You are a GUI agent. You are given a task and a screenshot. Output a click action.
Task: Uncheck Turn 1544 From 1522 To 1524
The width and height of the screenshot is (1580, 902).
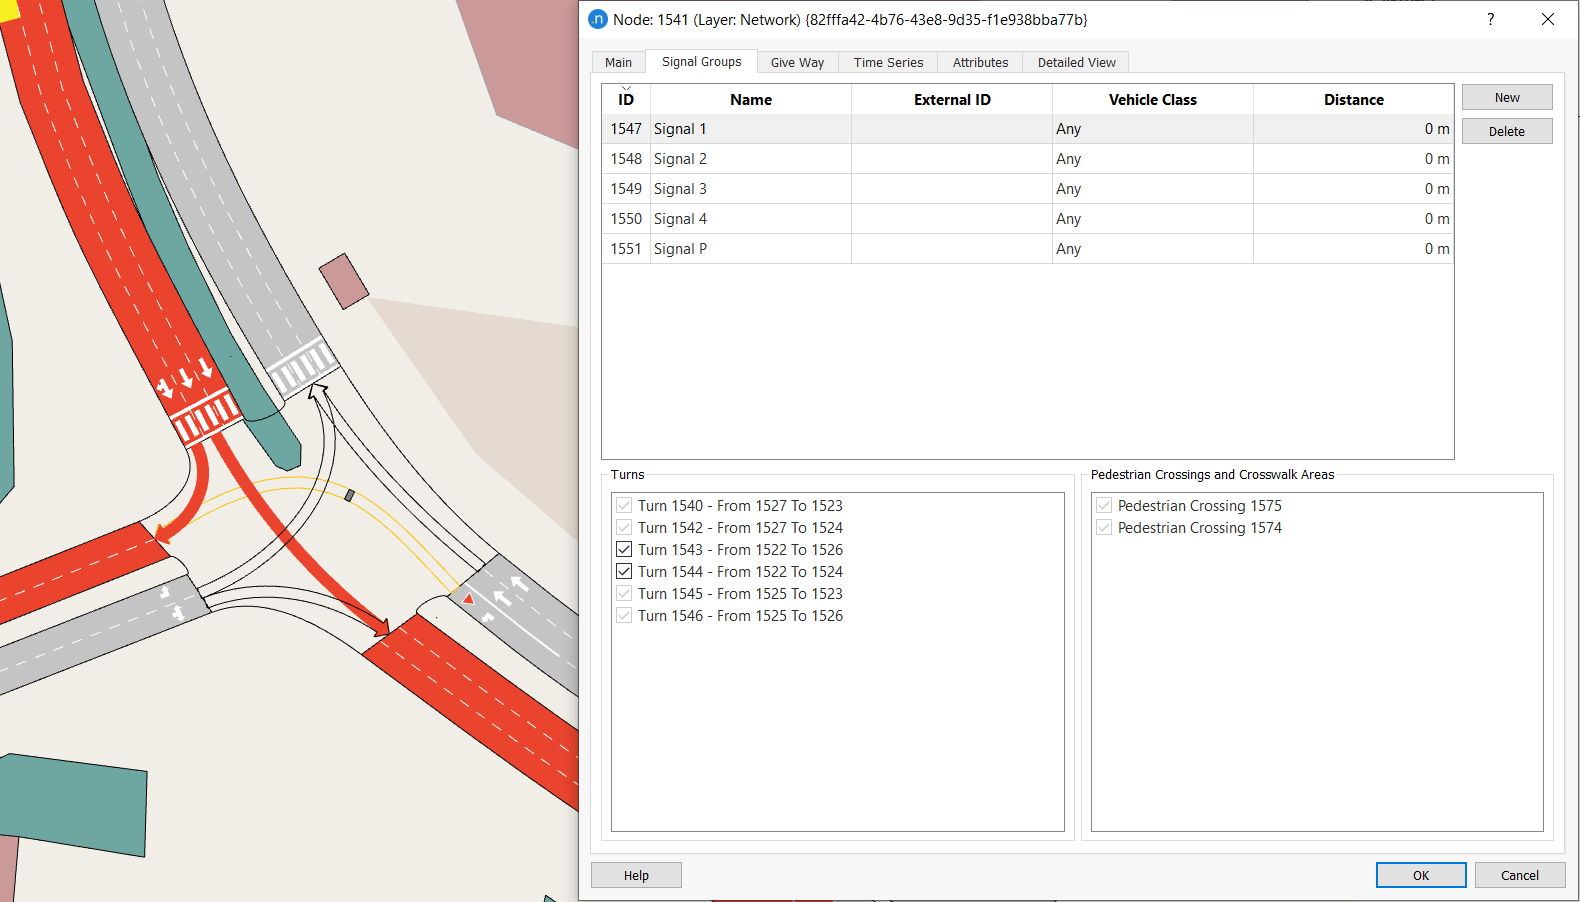coord(624,572)
